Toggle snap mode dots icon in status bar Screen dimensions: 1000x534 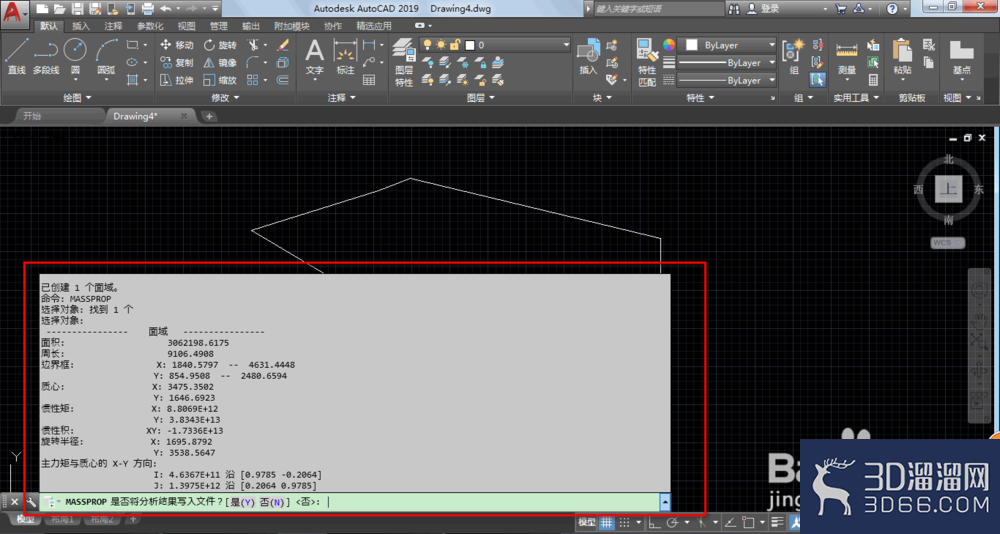point(624,523)
